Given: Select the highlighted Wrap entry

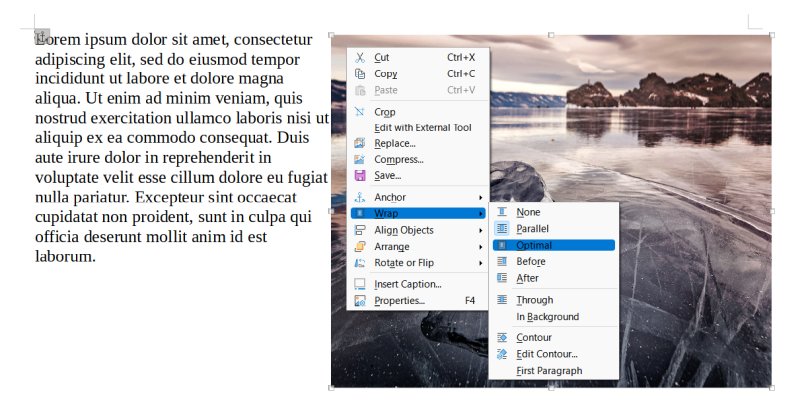Looking at the screenshot, I should 418,213.
